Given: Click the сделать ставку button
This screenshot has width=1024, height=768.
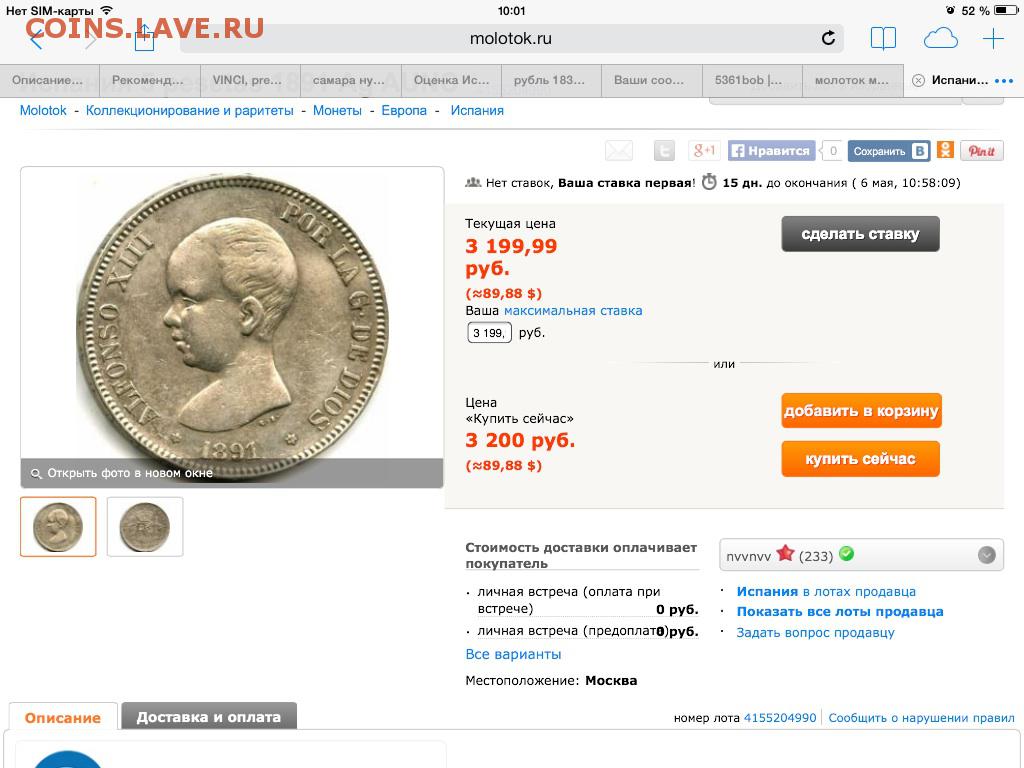Looking at the screenshot, I should [860, 234].
